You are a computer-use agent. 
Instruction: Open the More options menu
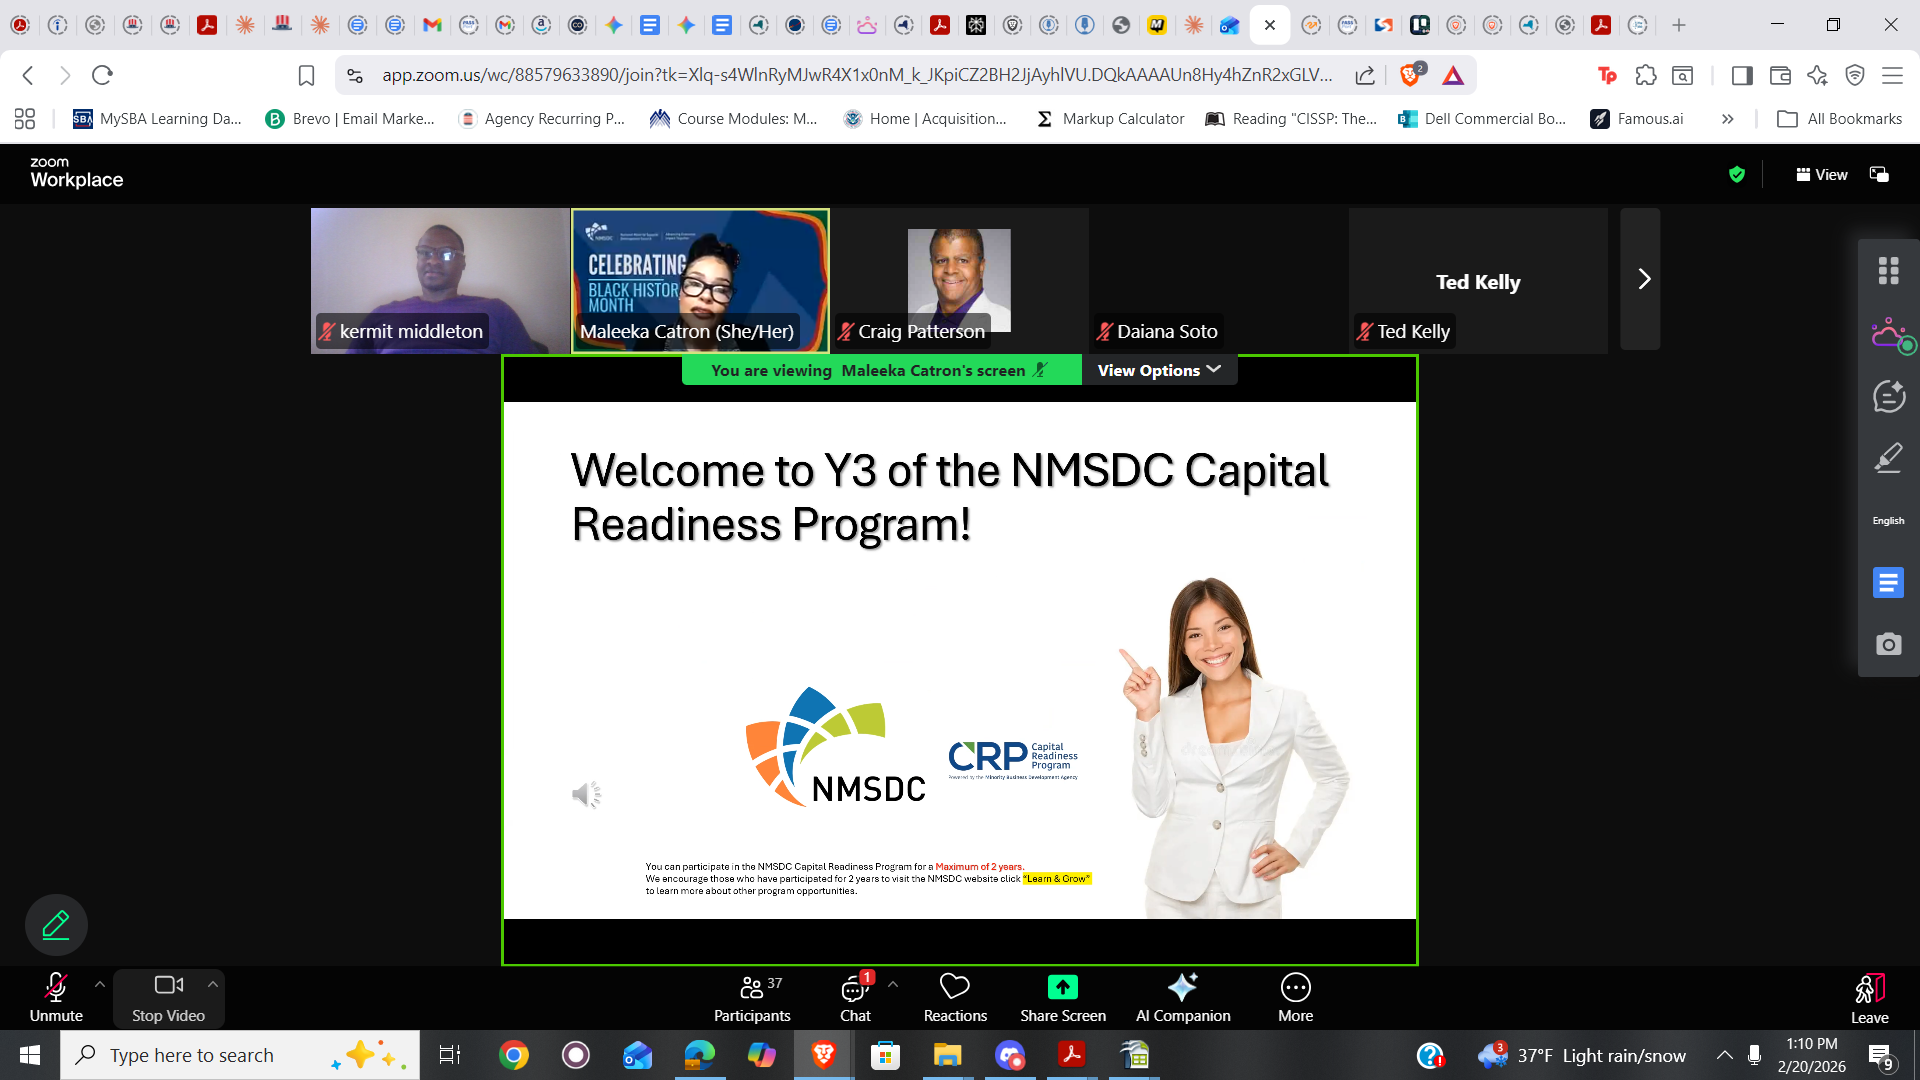[x=1295, y=998]
